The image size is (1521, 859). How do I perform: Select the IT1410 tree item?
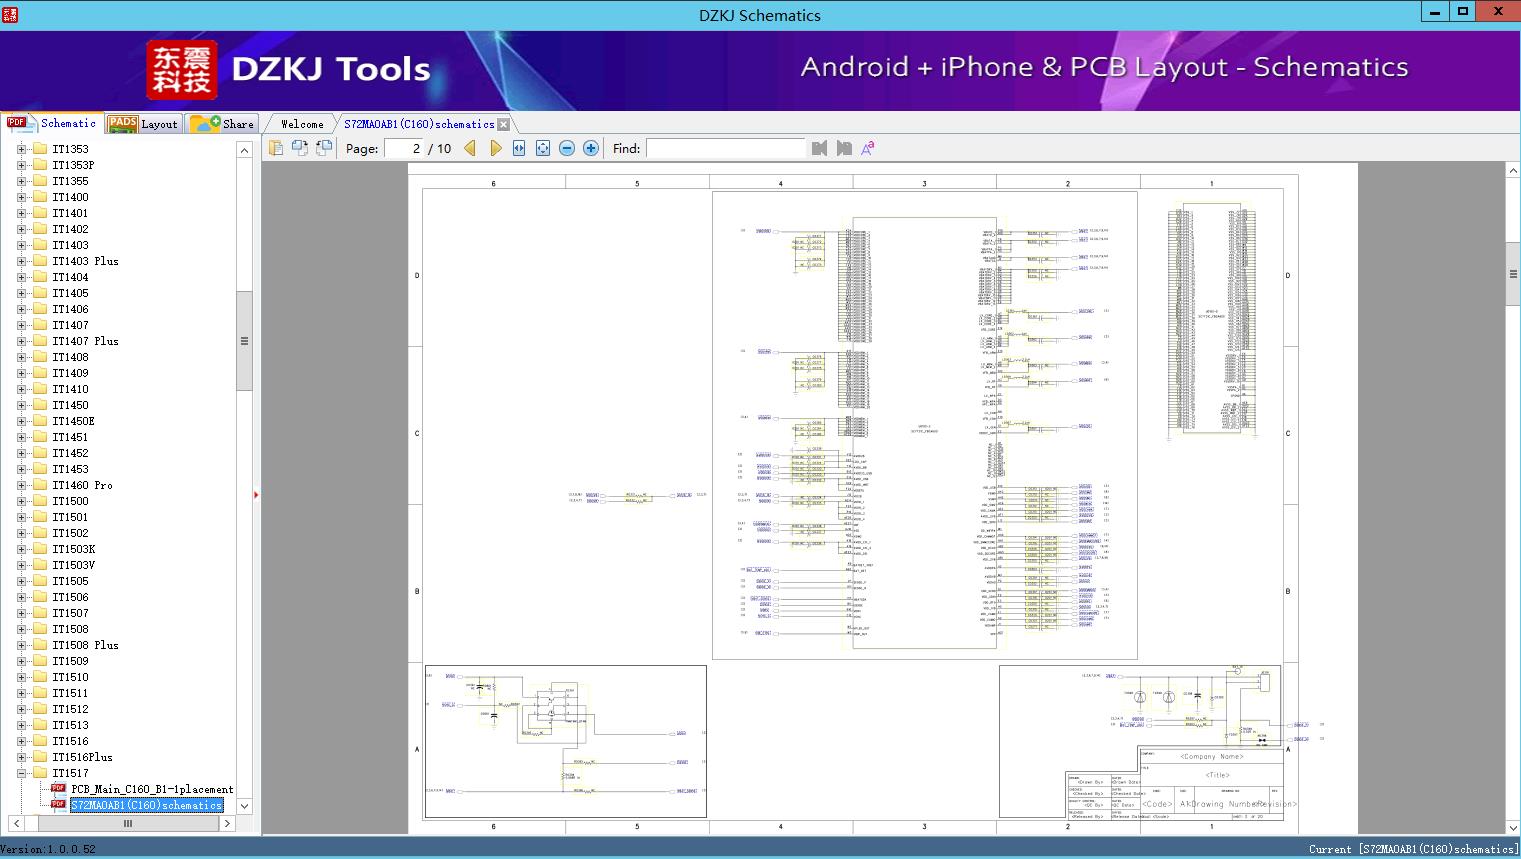(x=70, y=389)
